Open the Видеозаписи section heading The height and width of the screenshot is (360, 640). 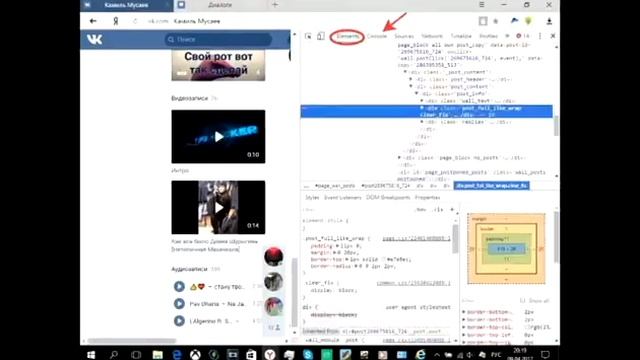(189, 98)
